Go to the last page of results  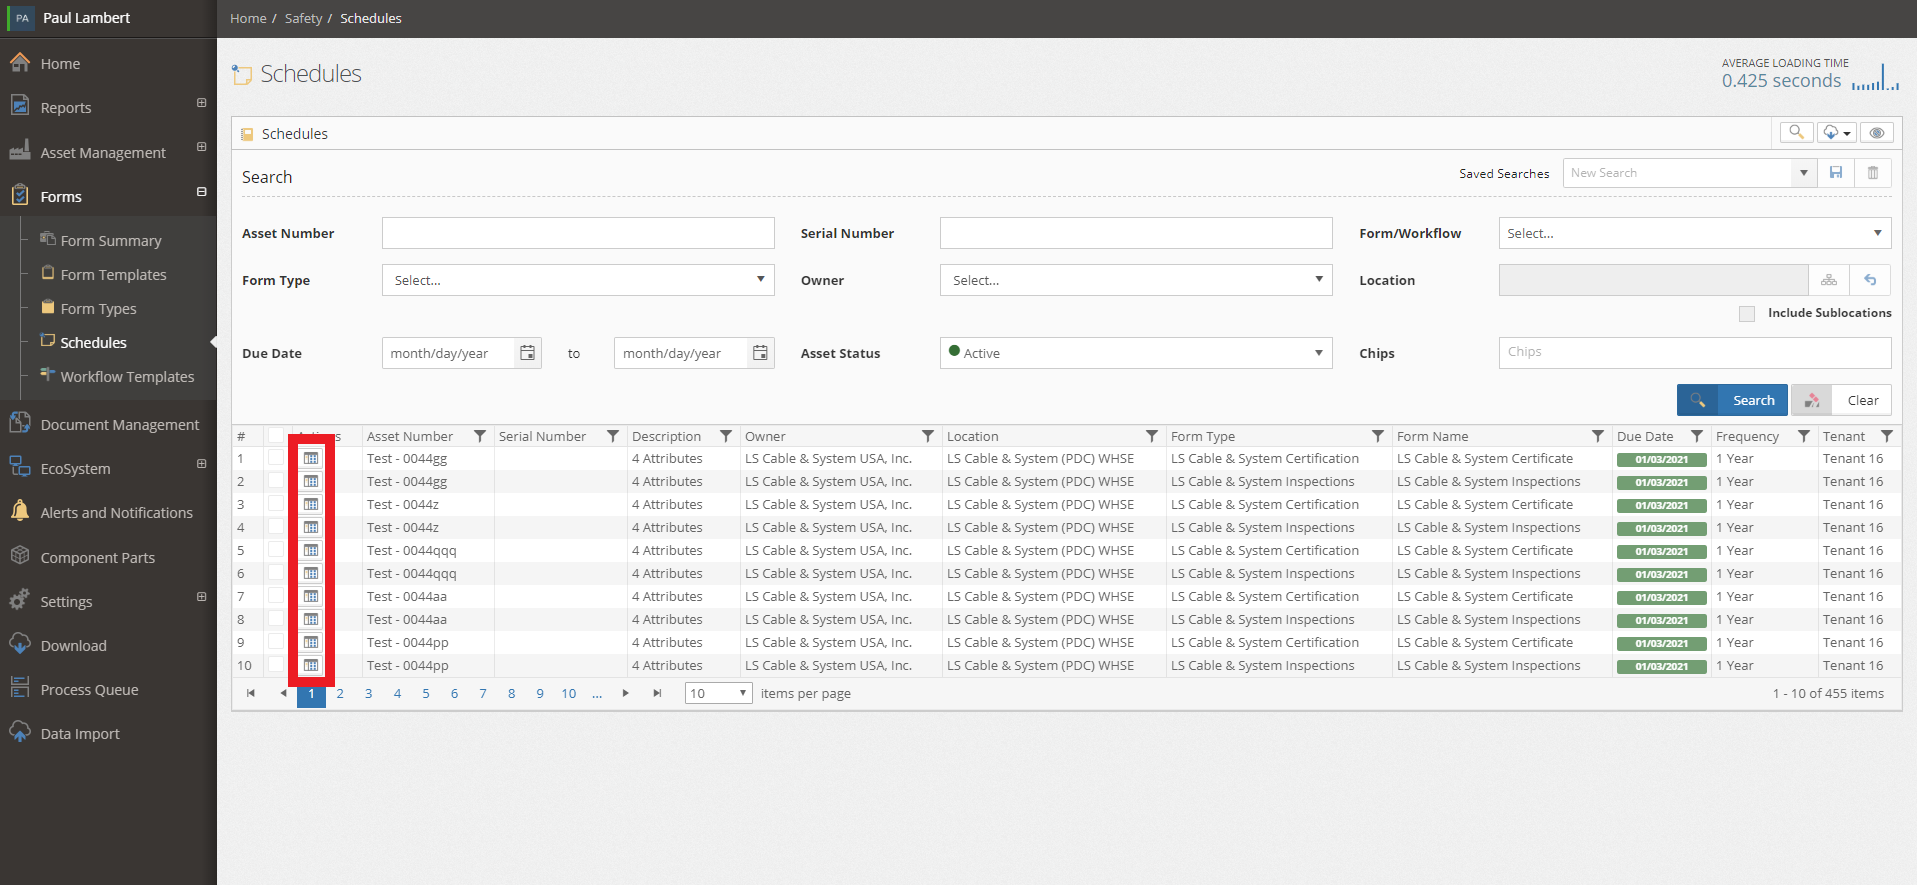click(x=657, y=693)
